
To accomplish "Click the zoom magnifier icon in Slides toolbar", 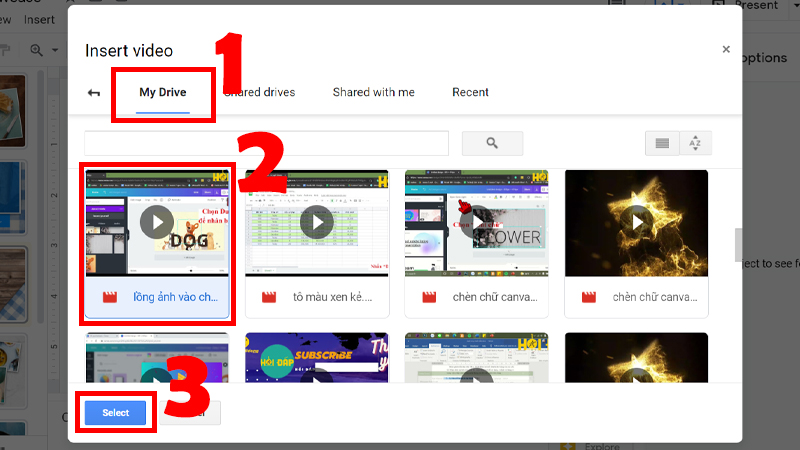I will tap(36, 50).
